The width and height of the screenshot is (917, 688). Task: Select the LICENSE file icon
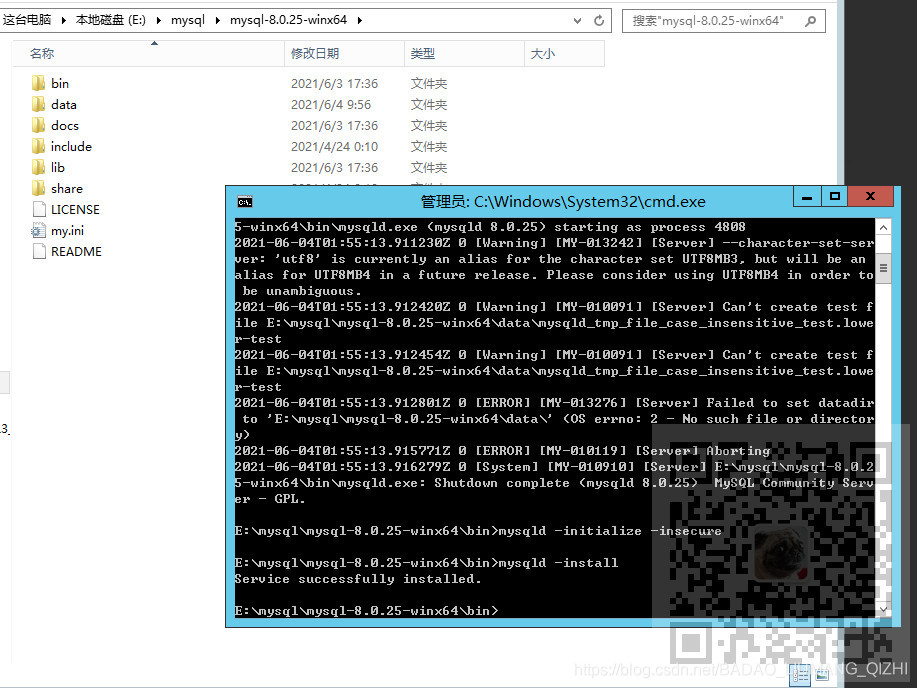(39, 209)
